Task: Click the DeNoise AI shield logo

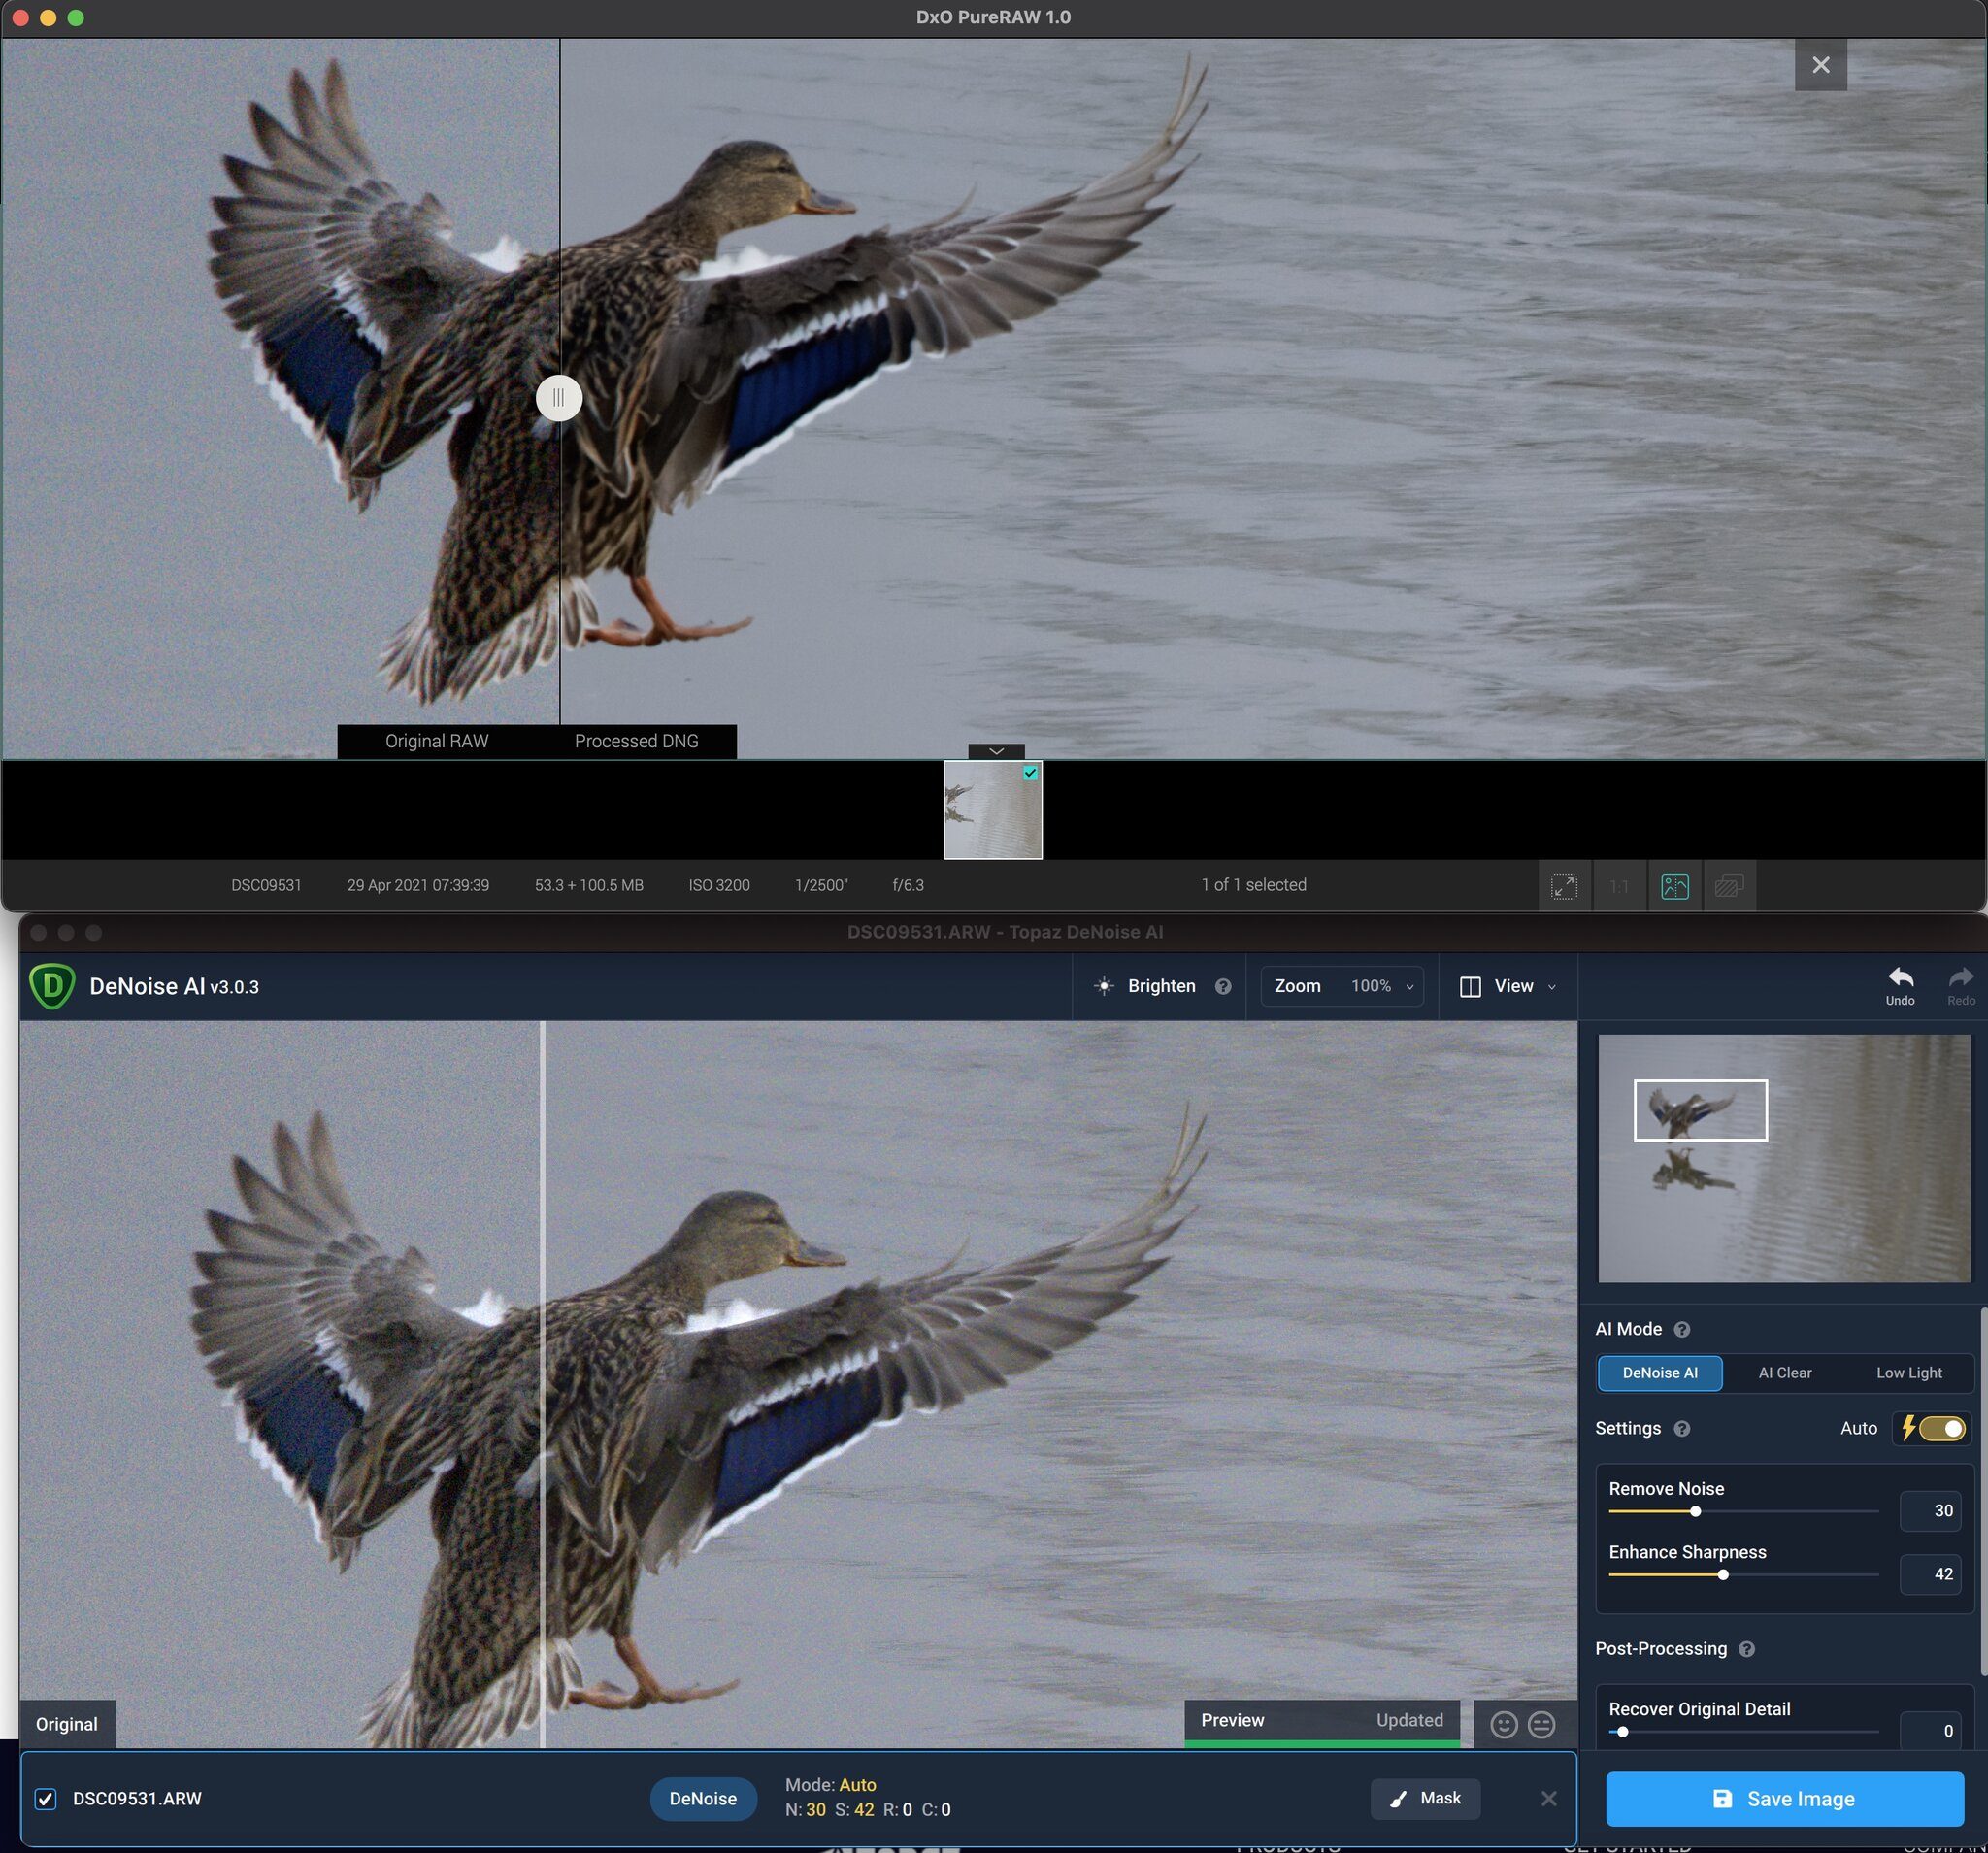Action: click(52, 986)
